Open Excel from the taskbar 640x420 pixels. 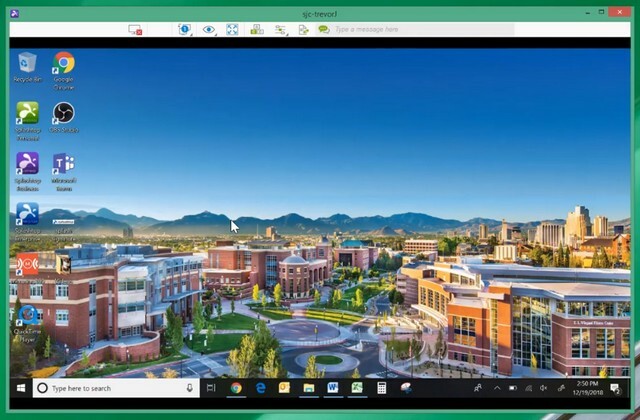pos(357,388)
